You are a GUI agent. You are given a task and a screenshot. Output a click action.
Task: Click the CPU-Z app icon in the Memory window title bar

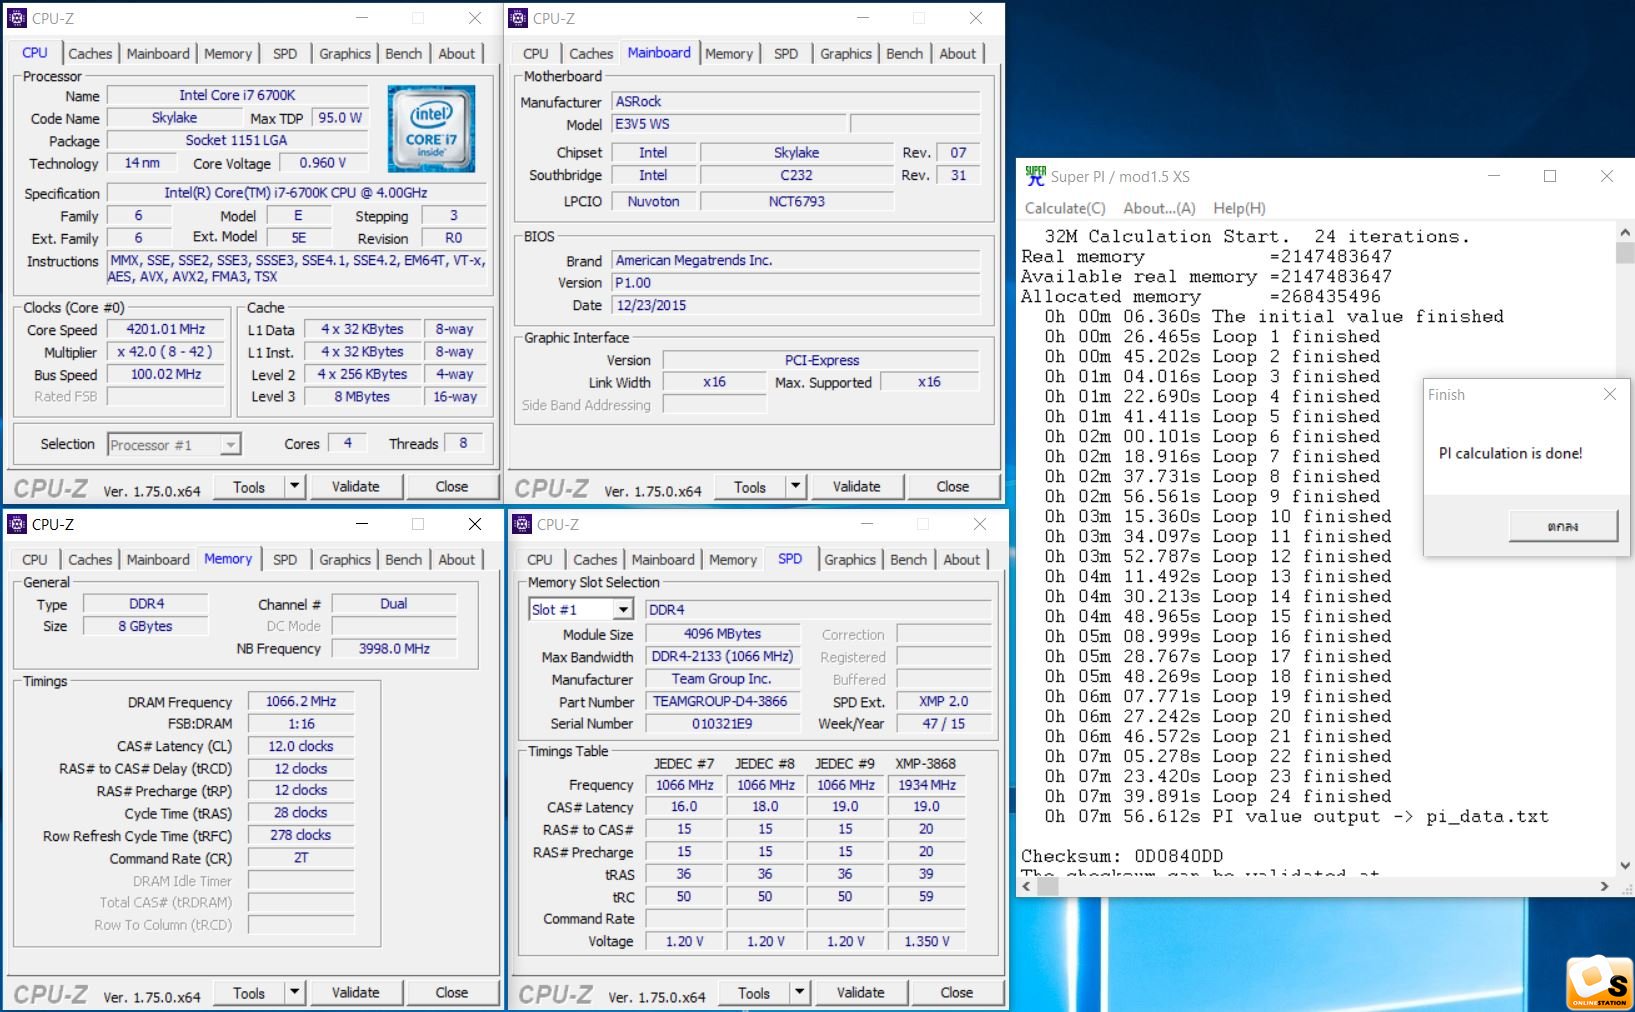[x=17, y=524]
